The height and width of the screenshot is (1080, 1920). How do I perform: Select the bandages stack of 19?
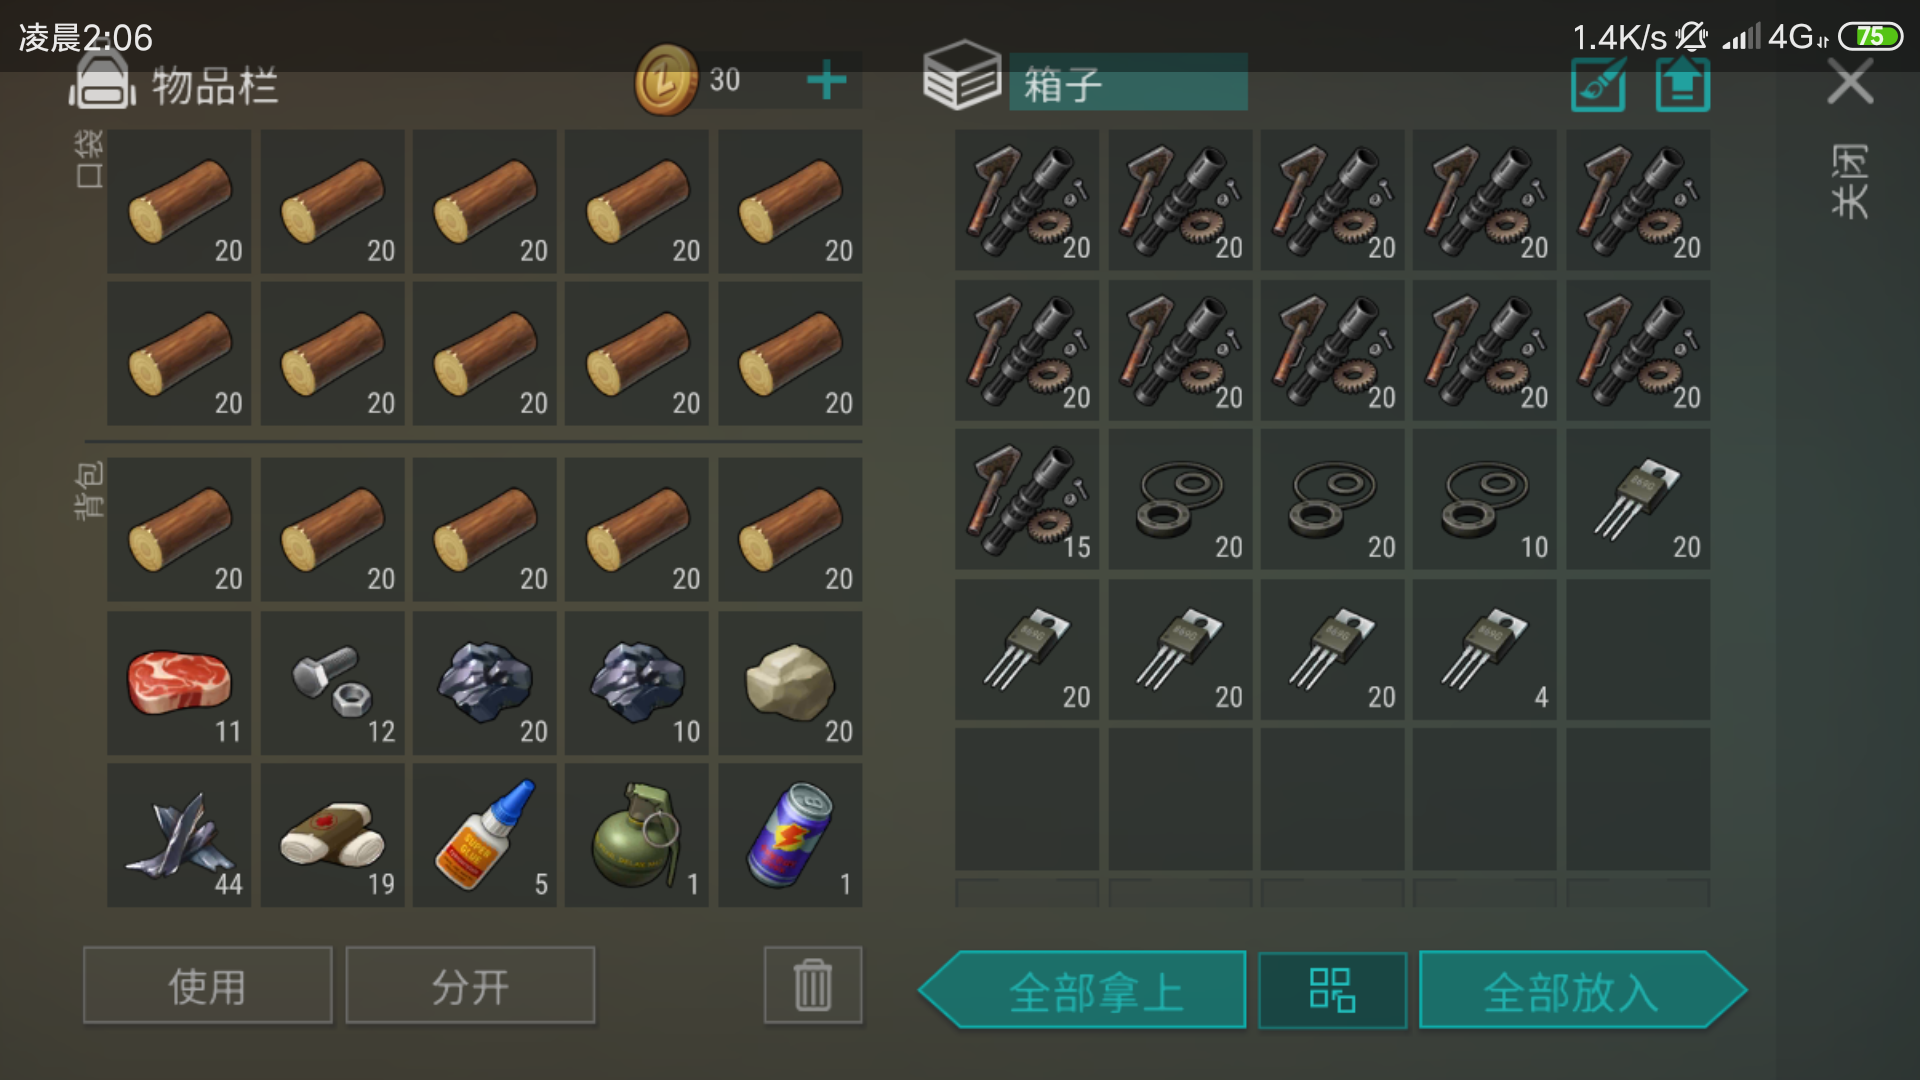coord(333,836)
